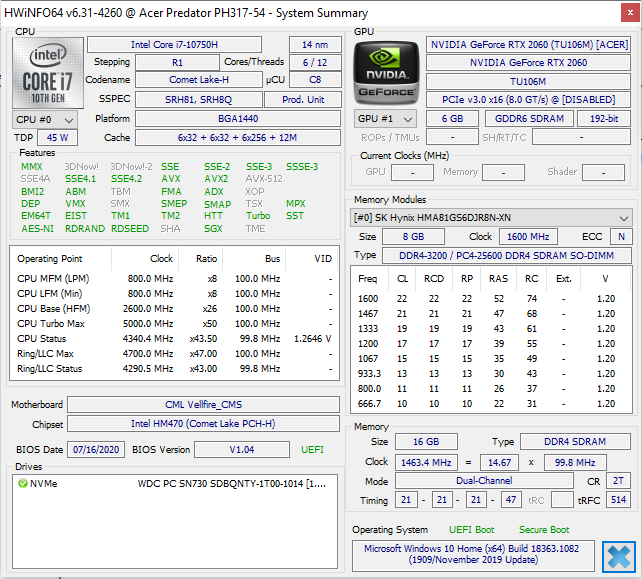
Task: Click the NVIDIA GeForce logo
Action: [386, 73]
